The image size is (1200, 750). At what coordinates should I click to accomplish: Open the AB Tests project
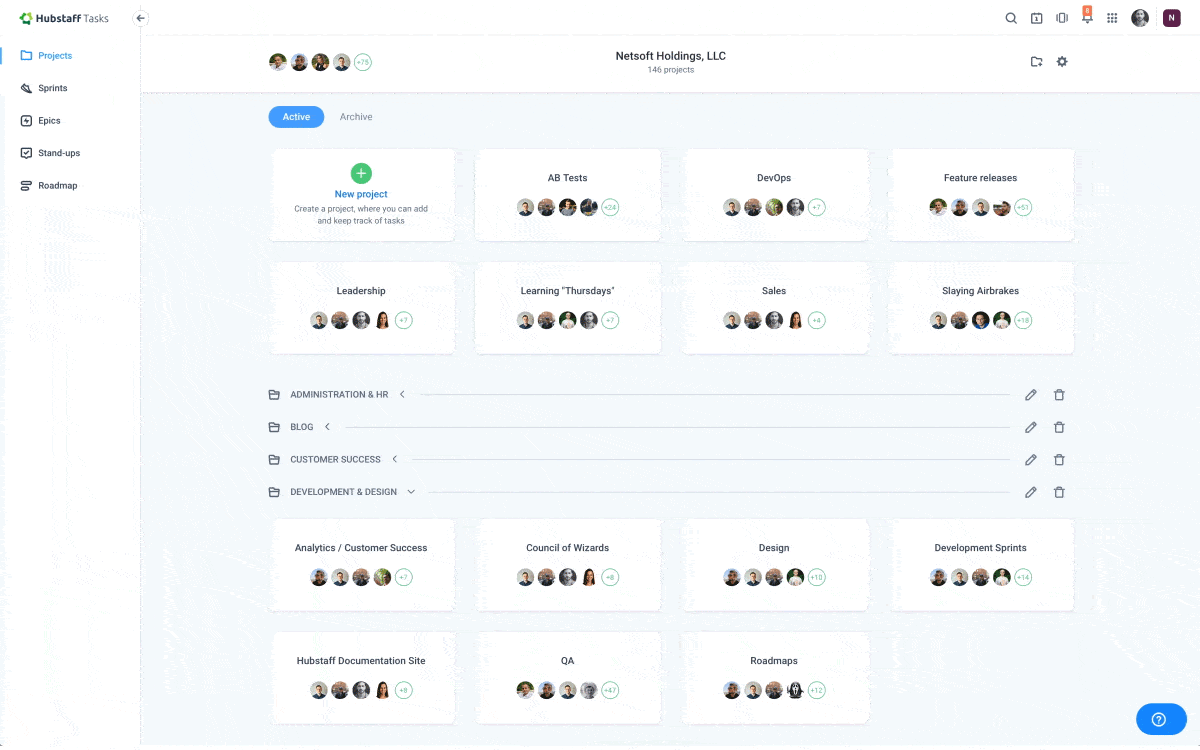click(x=567, y=195)
